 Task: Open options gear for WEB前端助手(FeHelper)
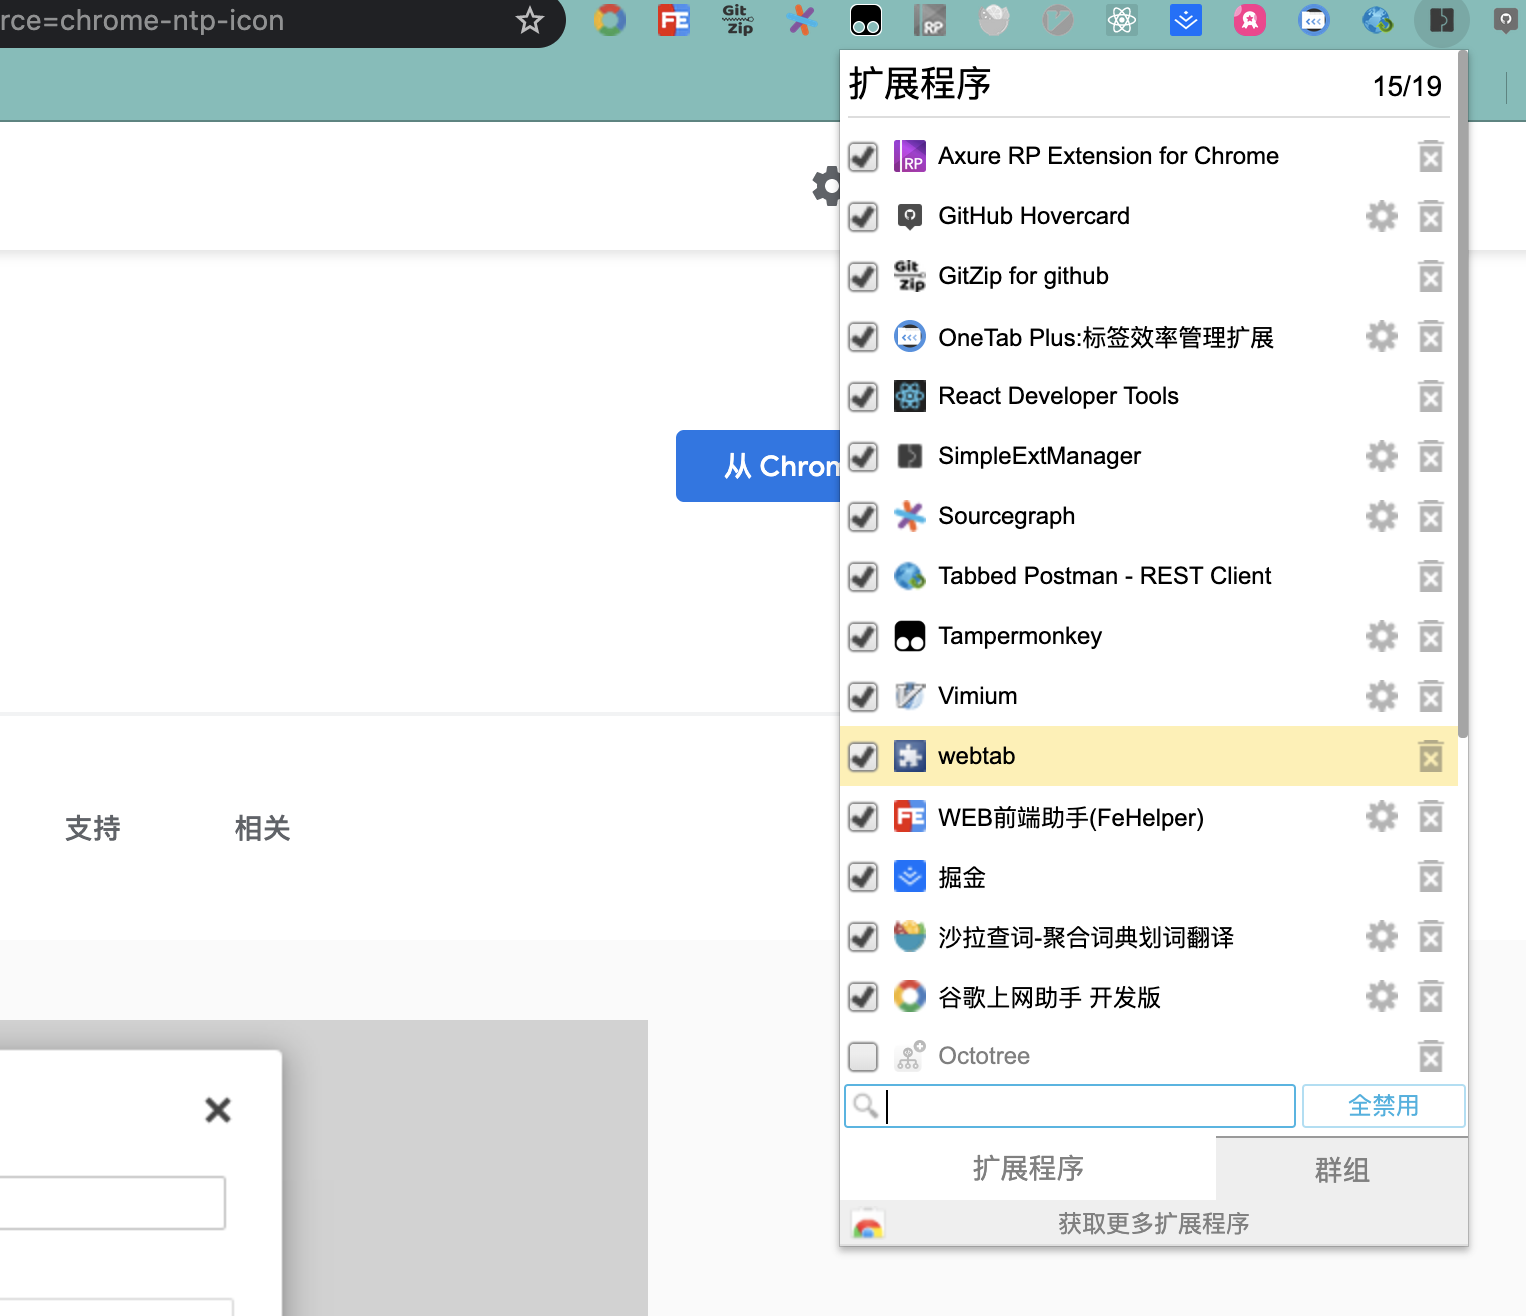pos(1382,816)
